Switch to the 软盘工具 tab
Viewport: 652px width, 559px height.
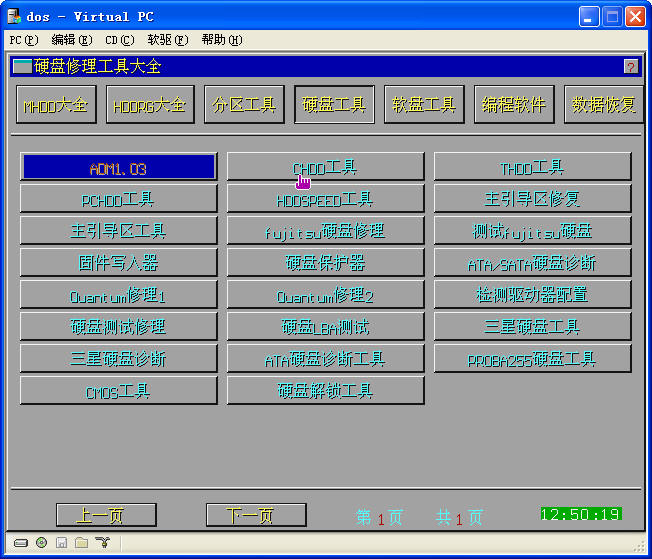click(424, 104)
